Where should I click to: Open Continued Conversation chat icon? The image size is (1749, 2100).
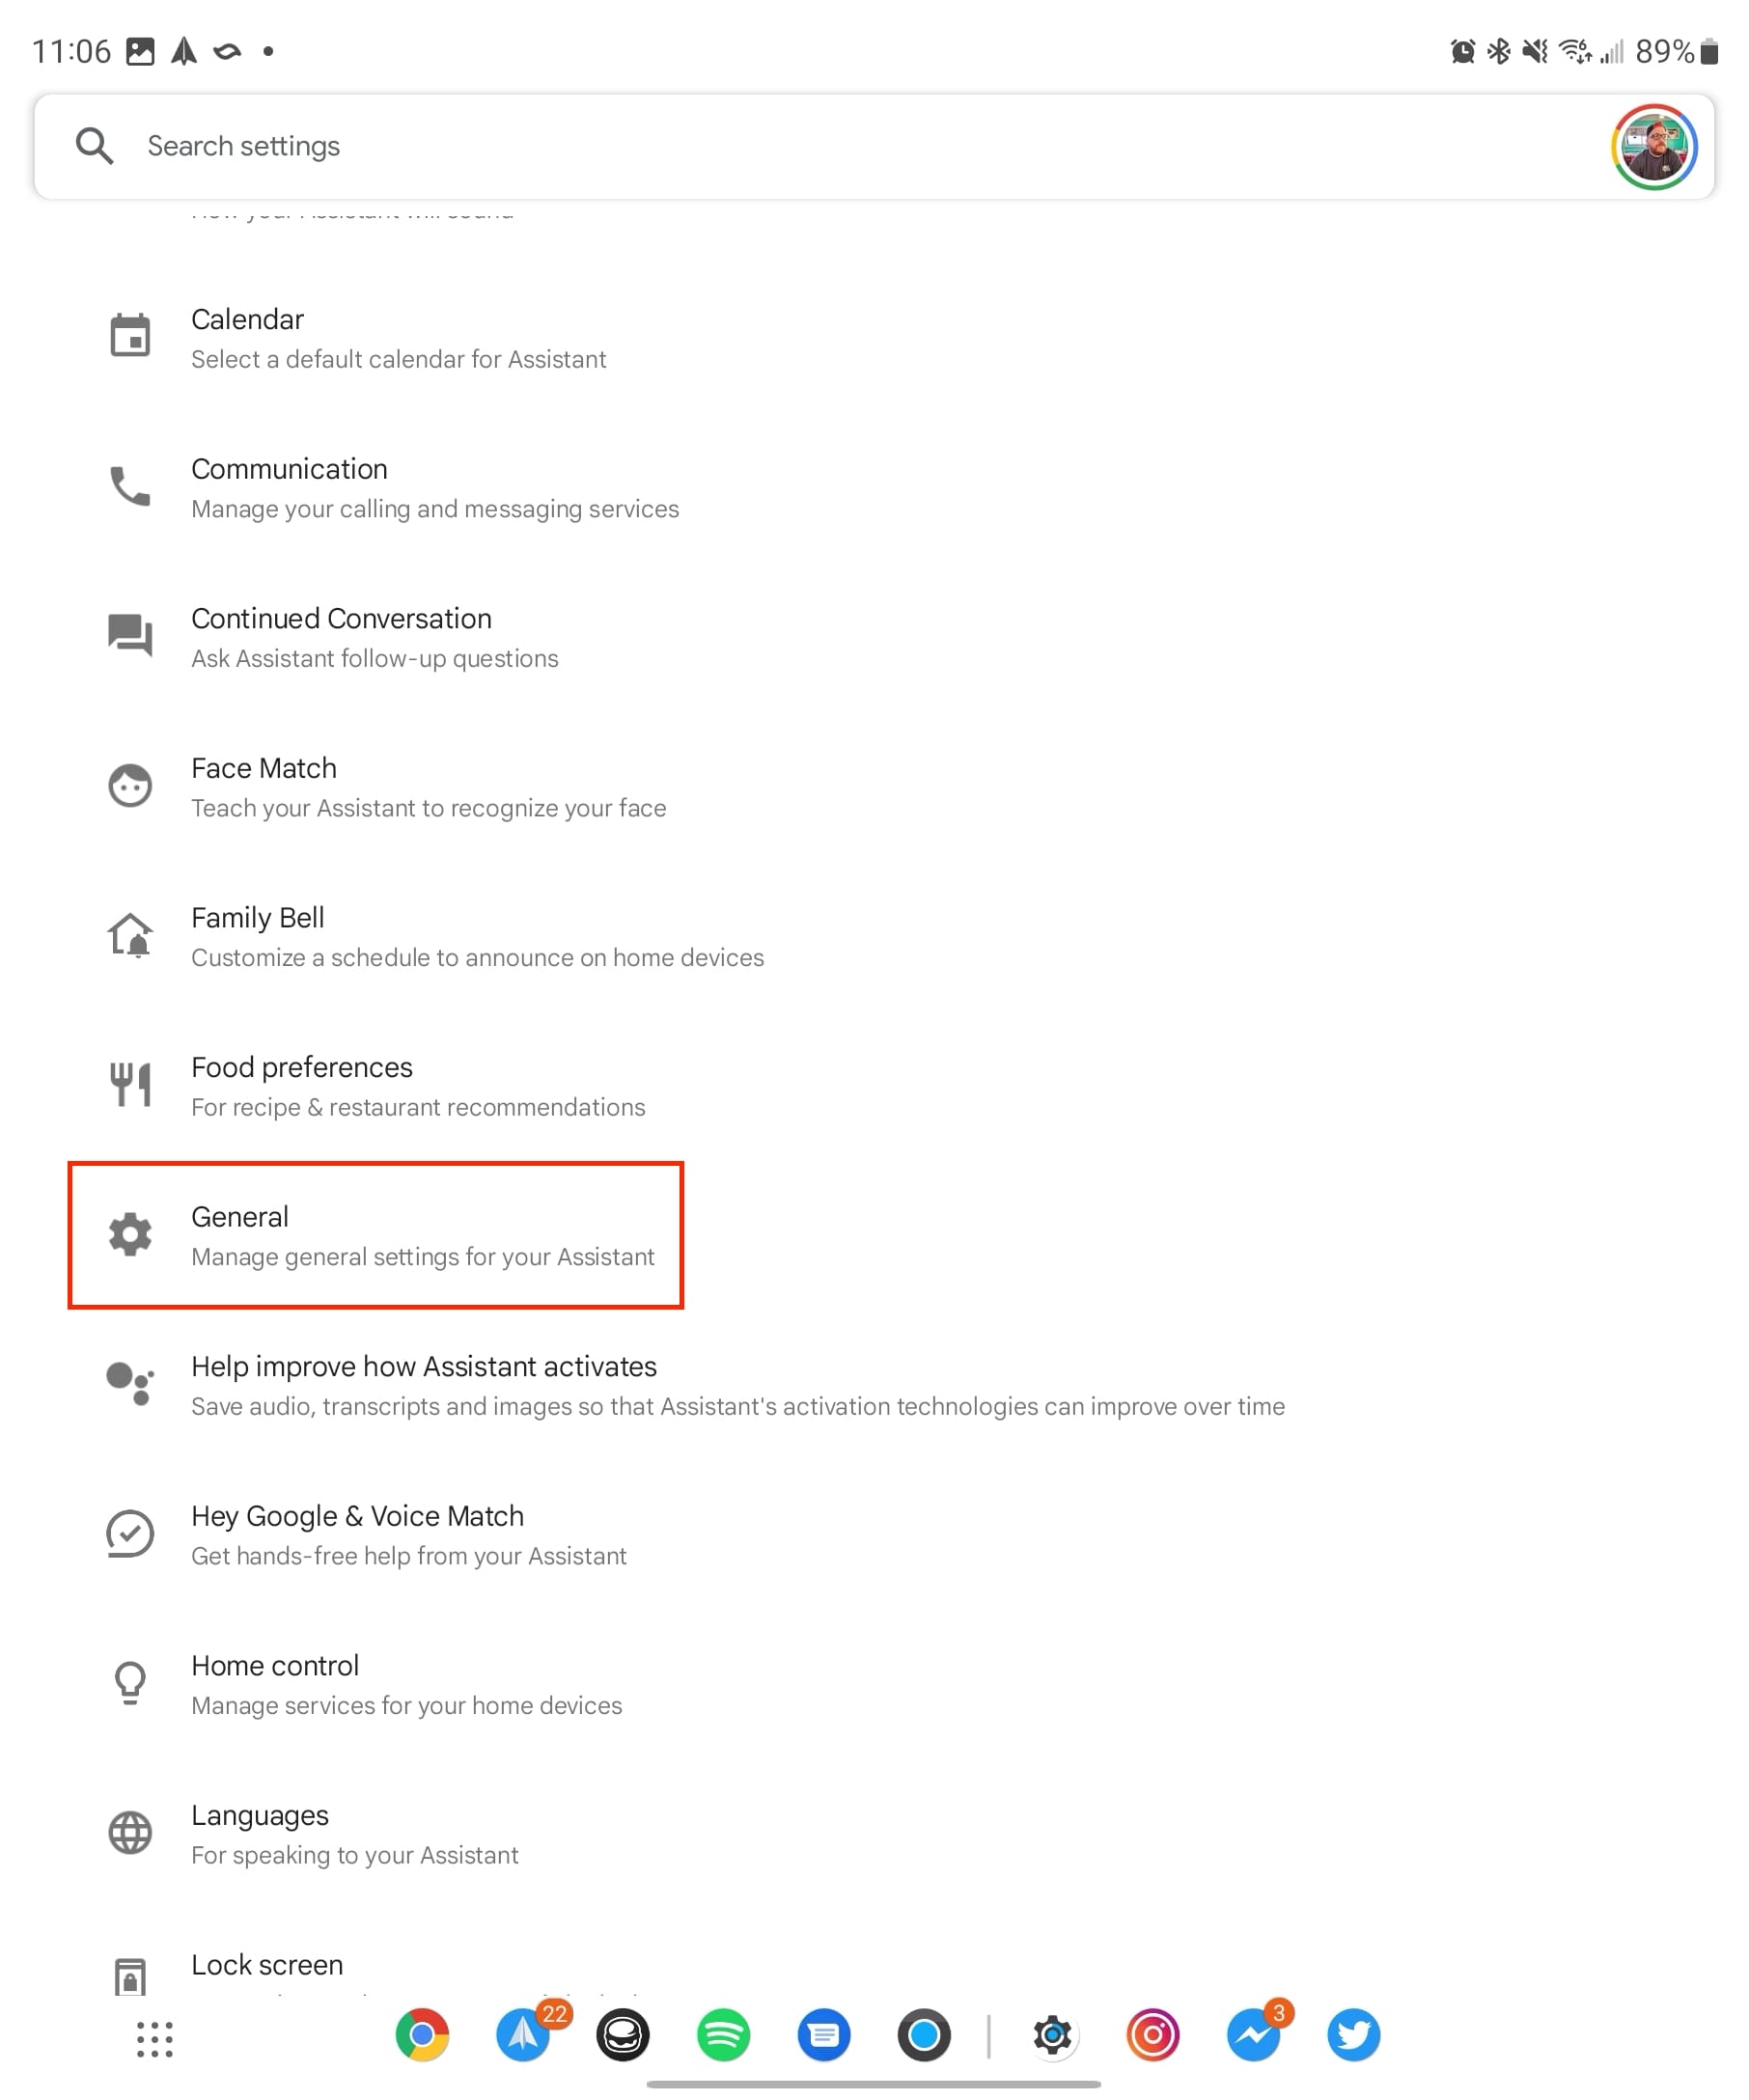[x=130, y=635]
